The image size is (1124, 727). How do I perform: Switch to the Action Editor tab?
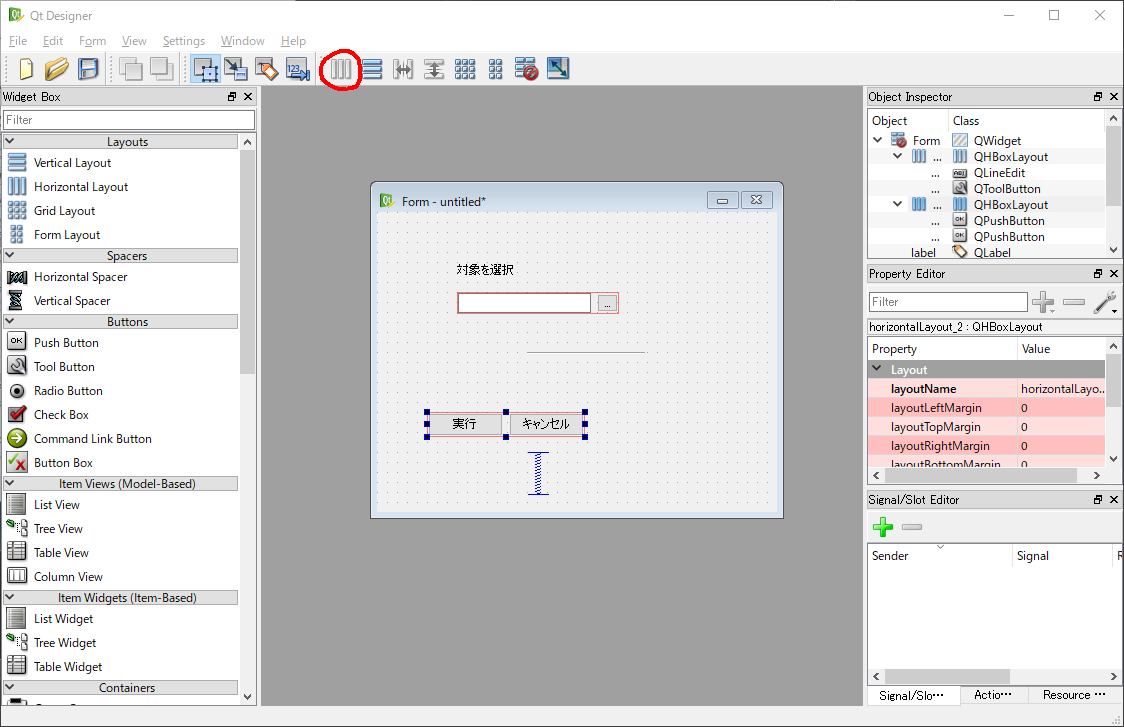tap(994, 694)
